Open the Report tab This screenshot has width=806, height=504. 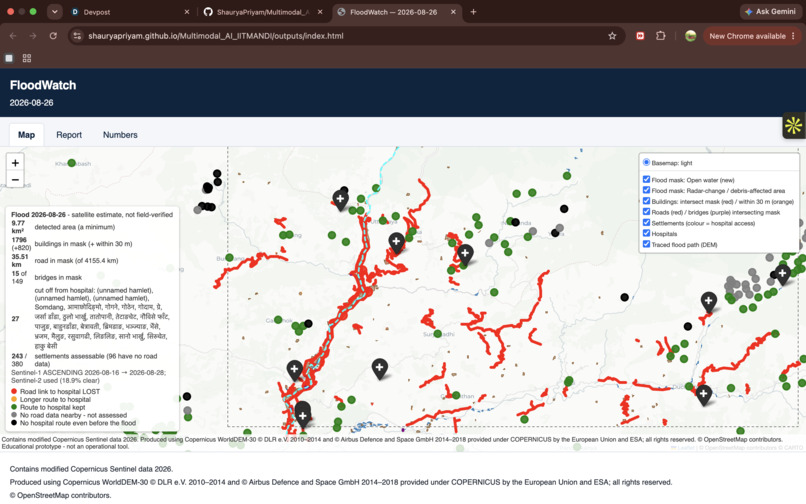(x=69, y=135)
